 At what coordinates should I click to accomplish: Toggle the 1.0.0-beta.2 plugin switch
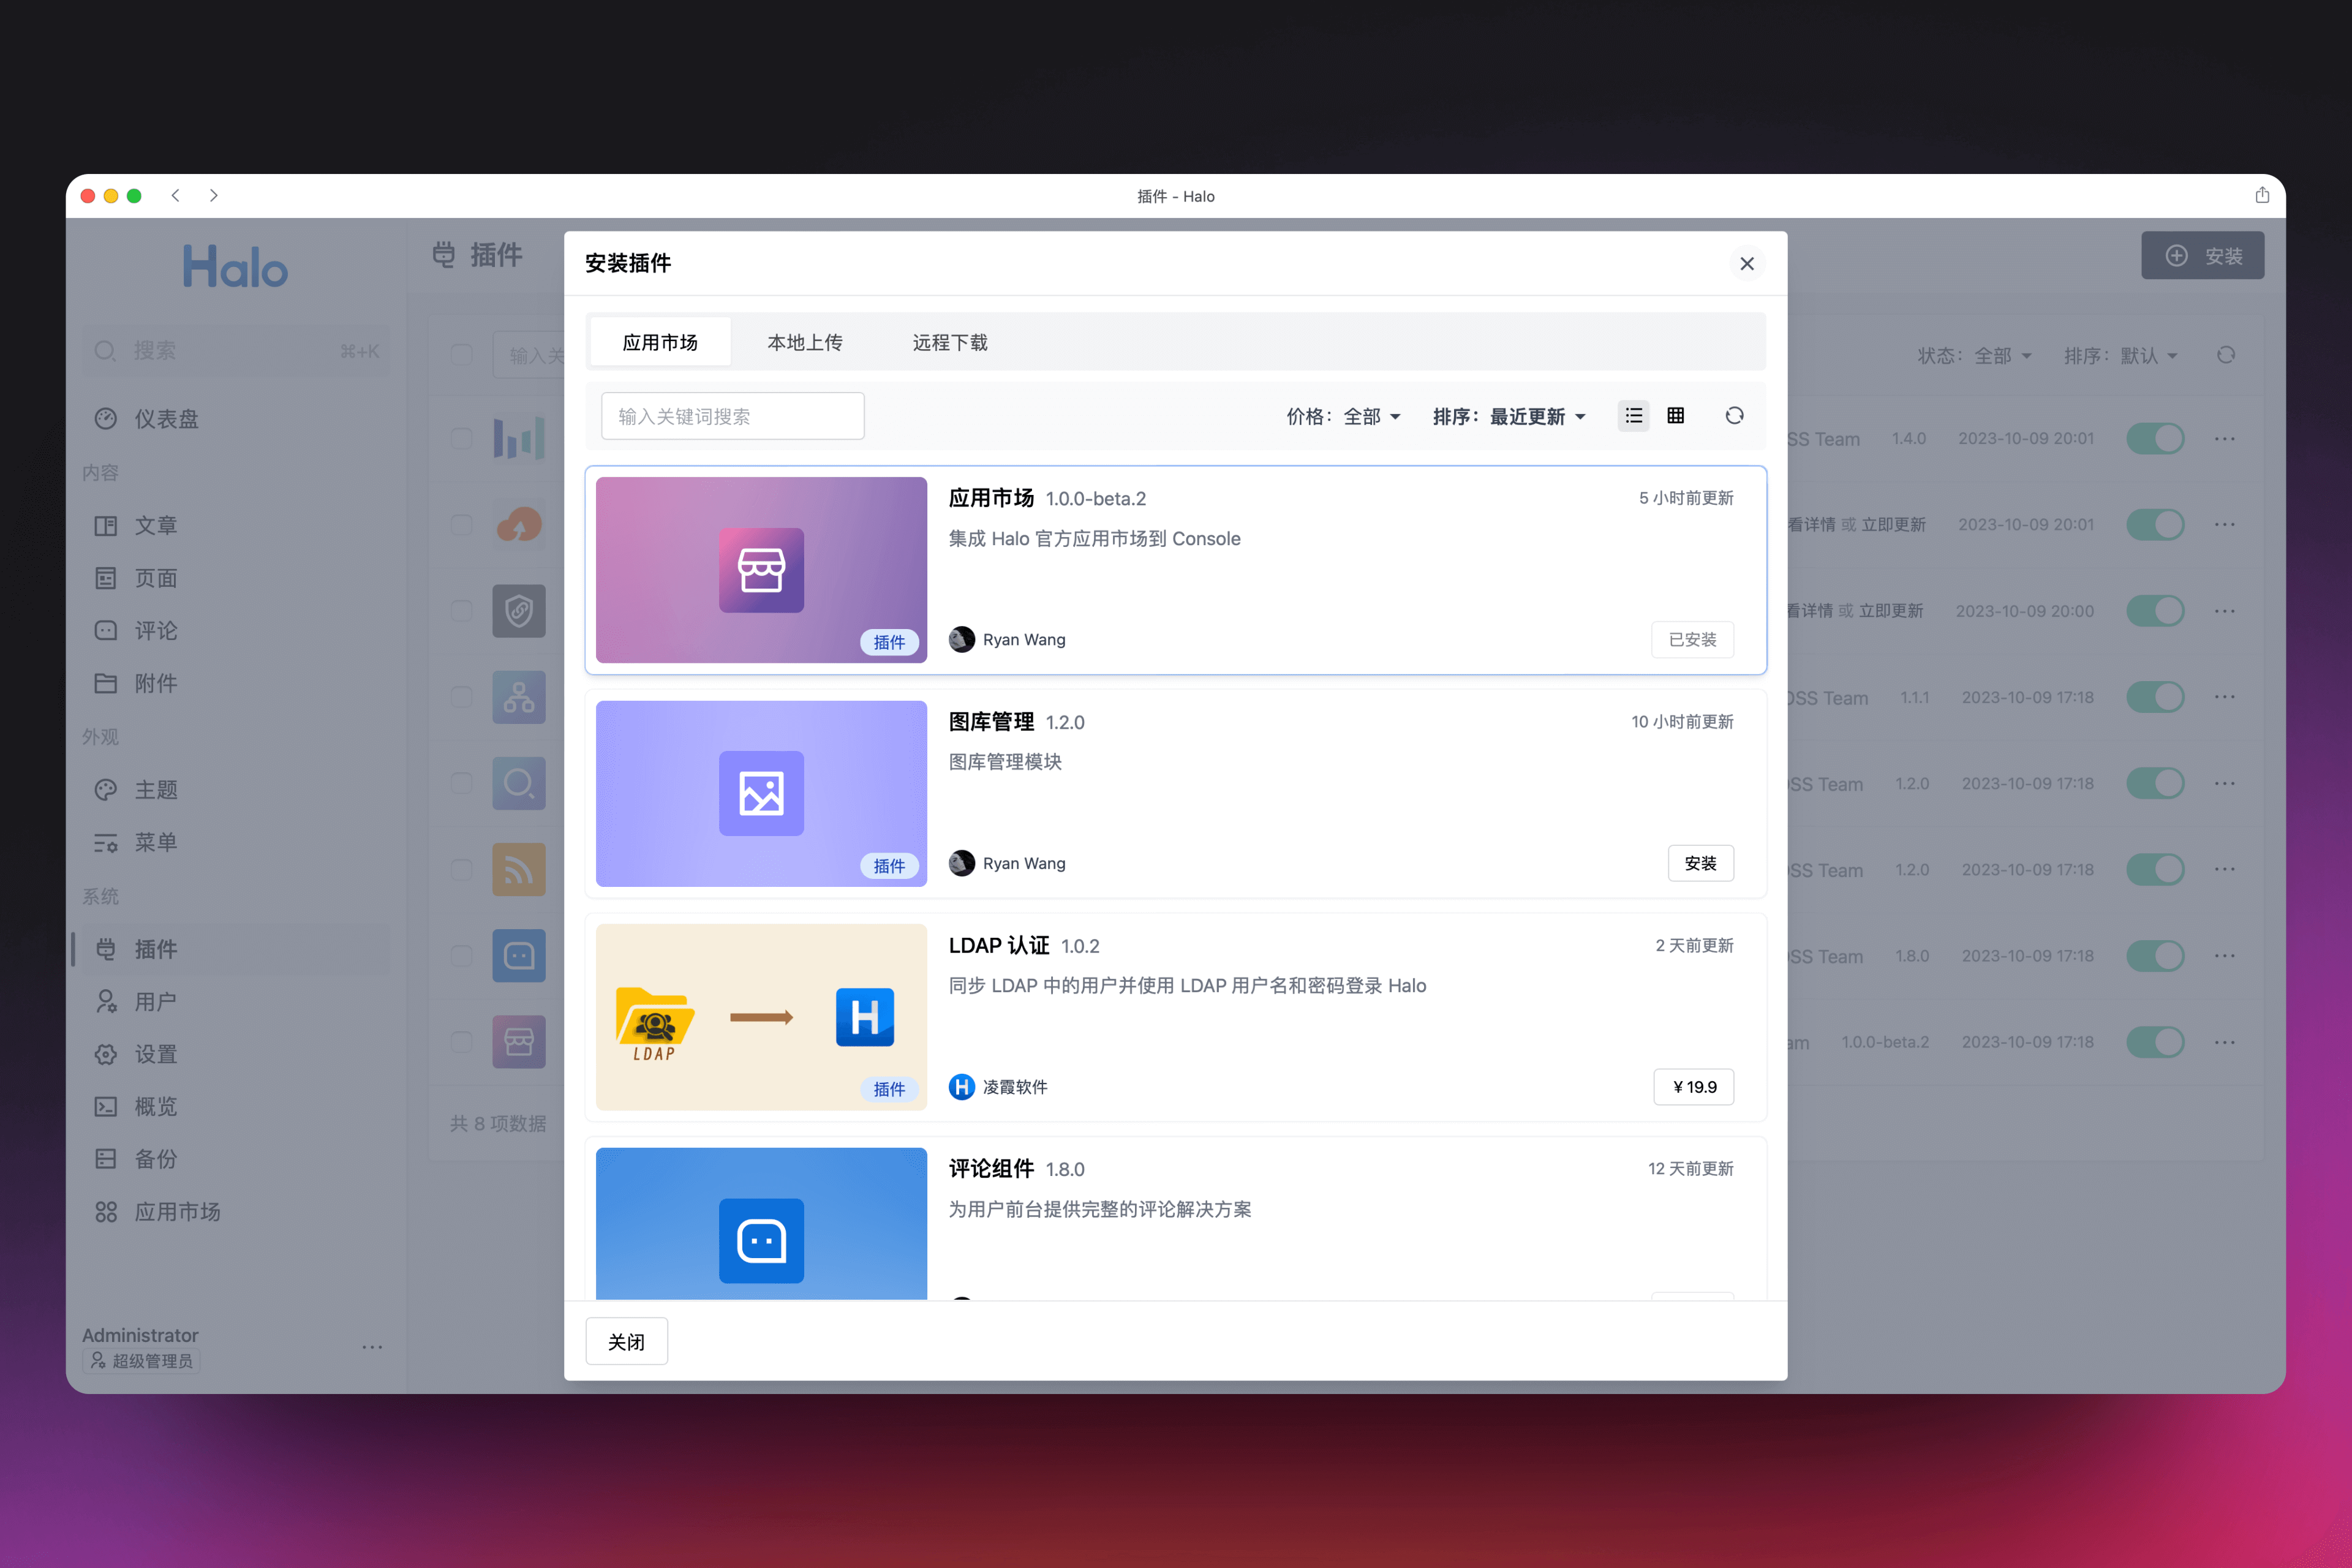pos(2155,1042)
